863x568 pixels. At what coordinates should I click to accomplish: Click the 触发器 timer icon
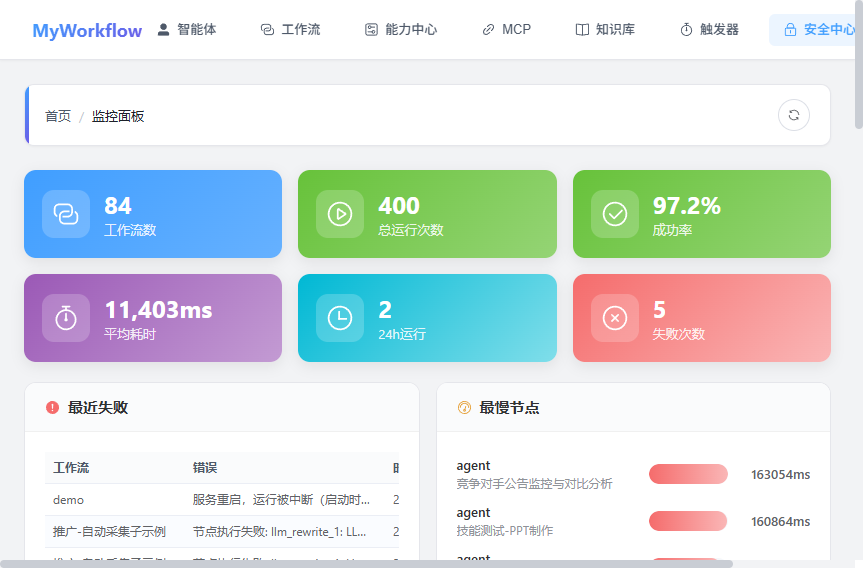click(686, 30)
